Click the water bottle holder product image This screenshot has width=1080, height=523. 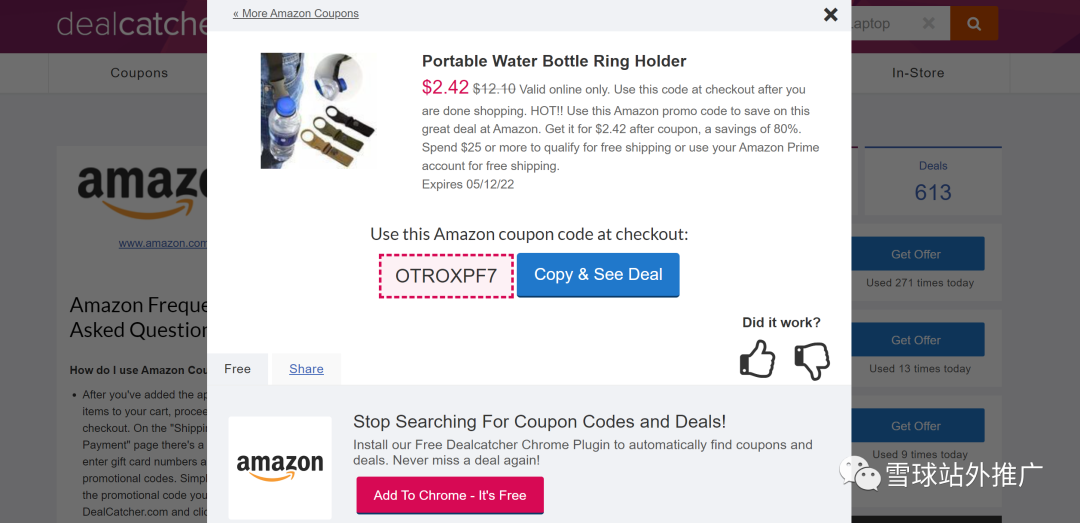coord(317,110)
